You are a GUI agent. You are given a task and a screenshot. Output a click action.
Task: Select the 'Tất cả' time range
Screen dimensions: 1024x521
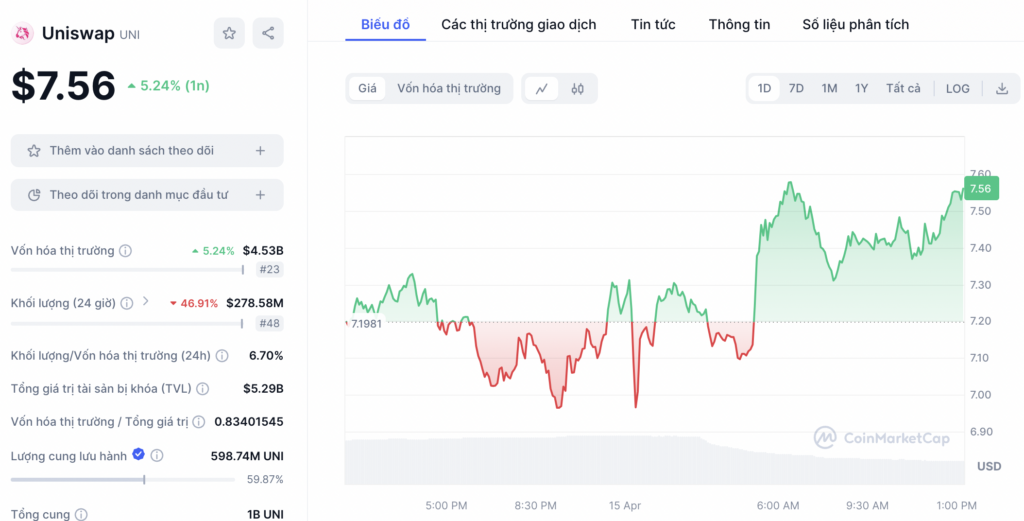click(903, 89)
